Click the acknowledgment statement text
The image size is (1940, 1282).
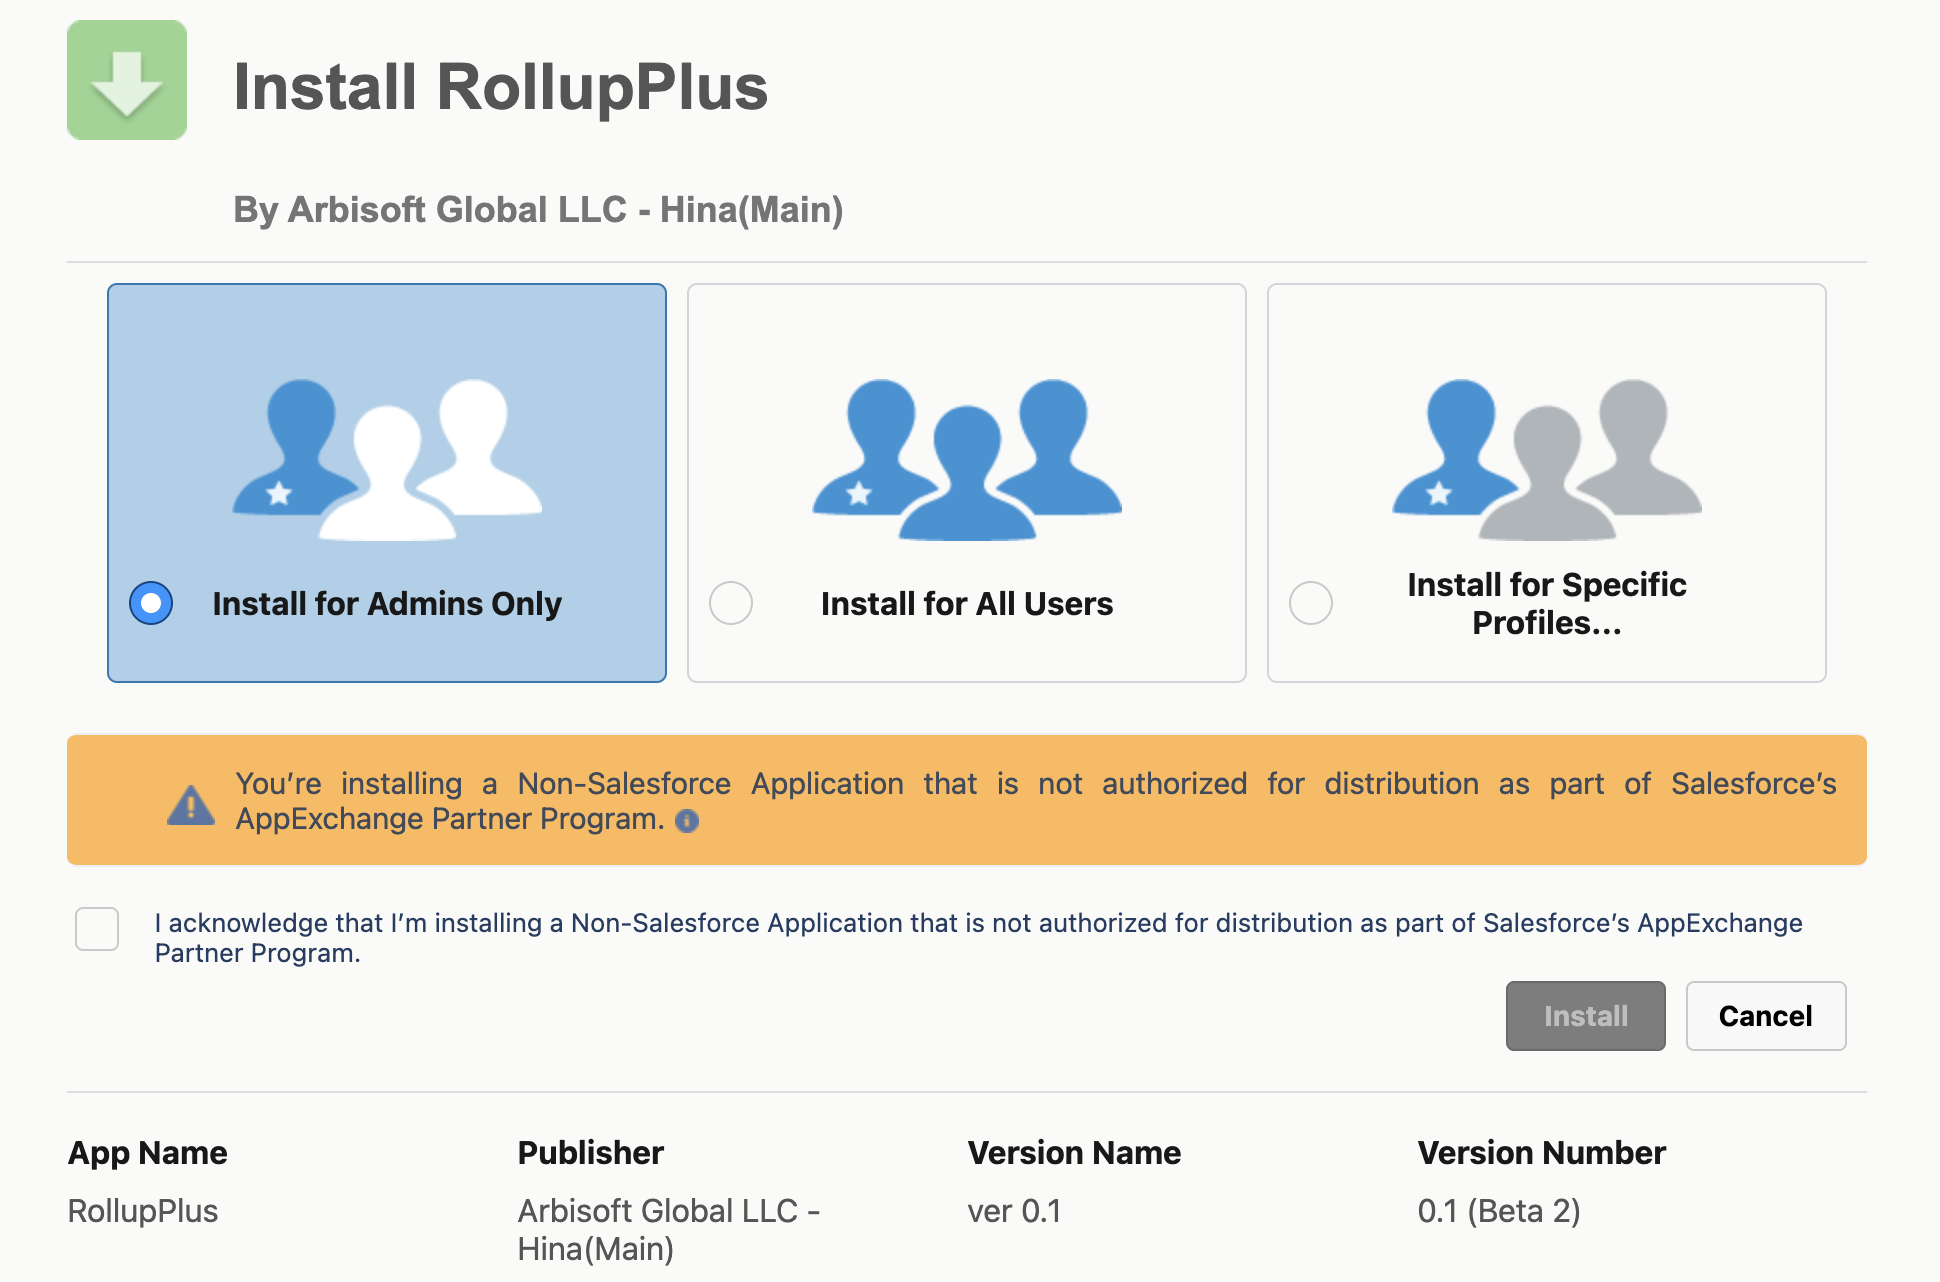coord(978,938)
